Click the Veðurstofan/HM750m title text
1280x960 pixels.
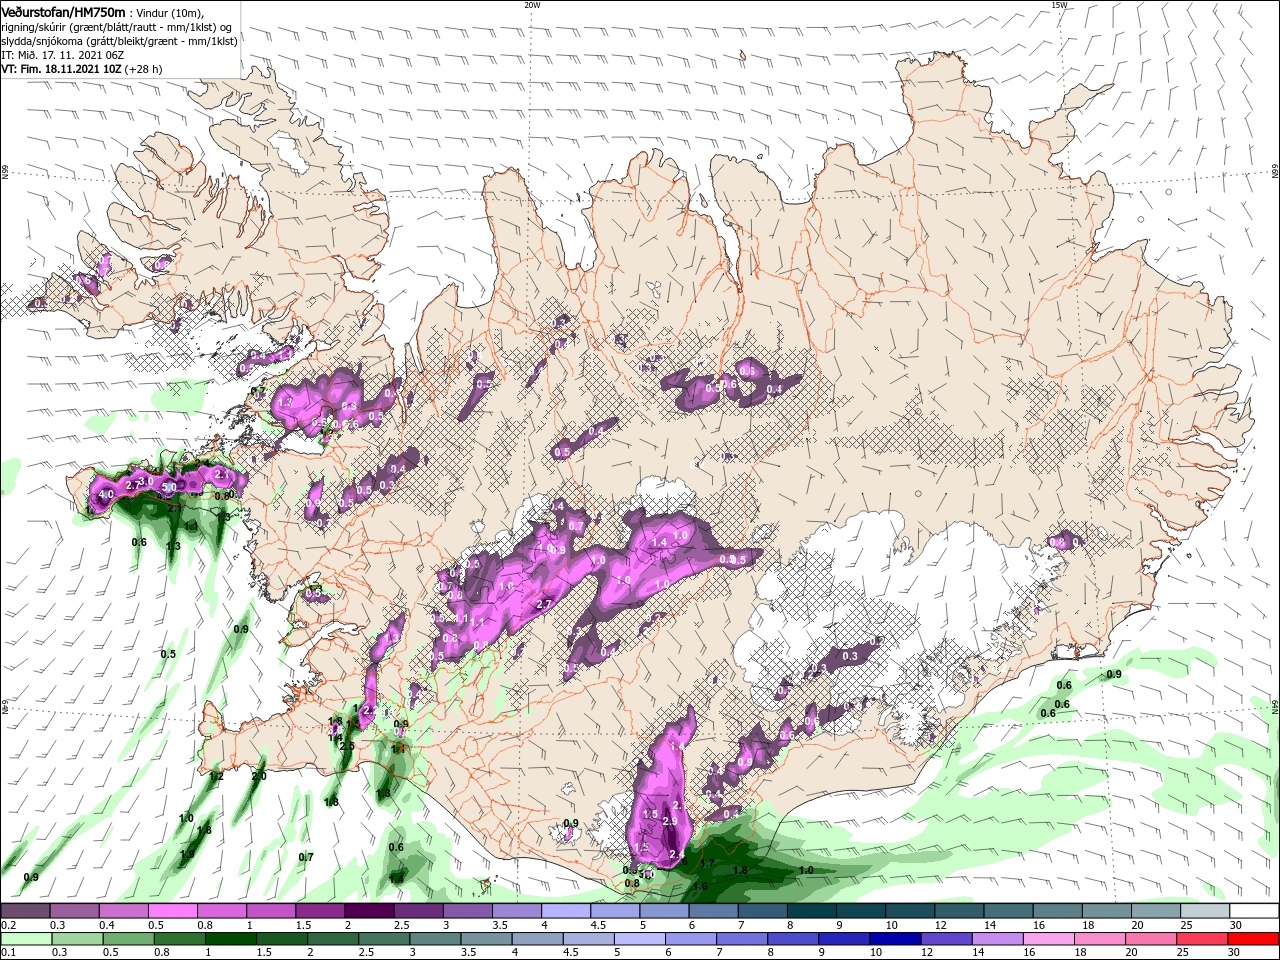63,11
